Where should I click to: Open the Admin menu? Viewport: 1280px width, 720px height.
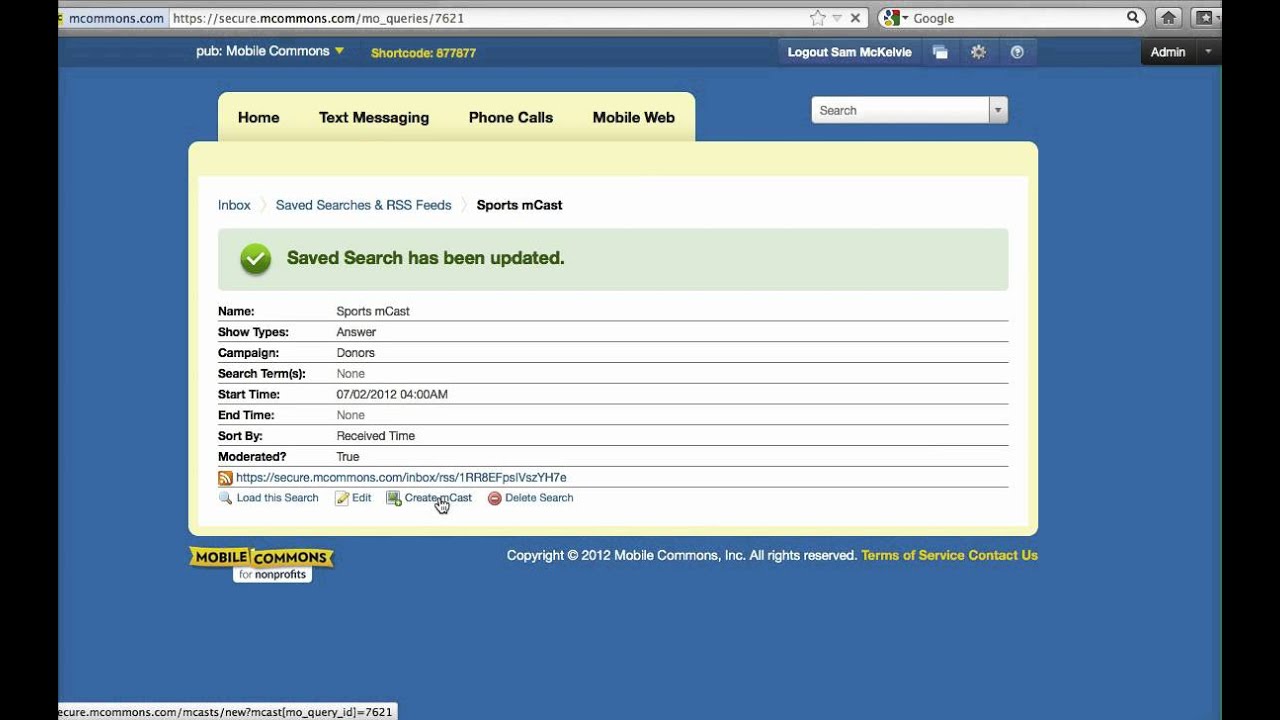pyautogui.click(x=1168, y=52)
